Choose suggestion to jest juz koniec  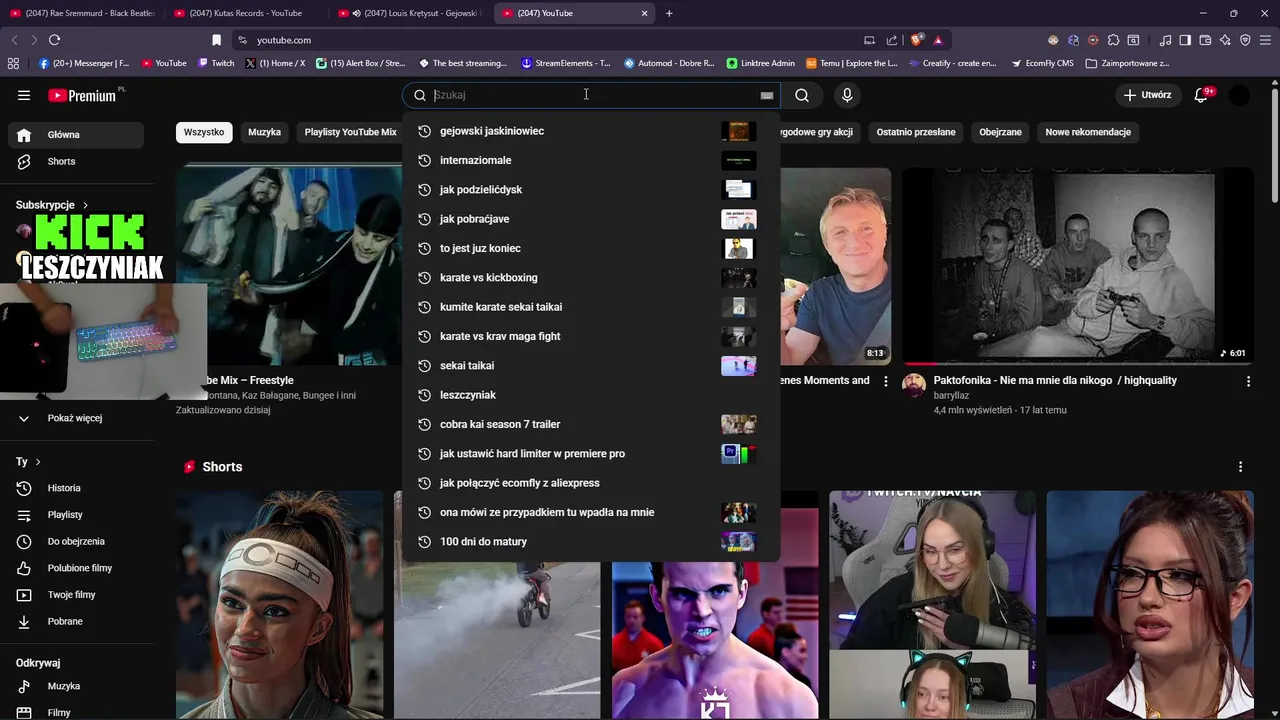click(590, 248)
